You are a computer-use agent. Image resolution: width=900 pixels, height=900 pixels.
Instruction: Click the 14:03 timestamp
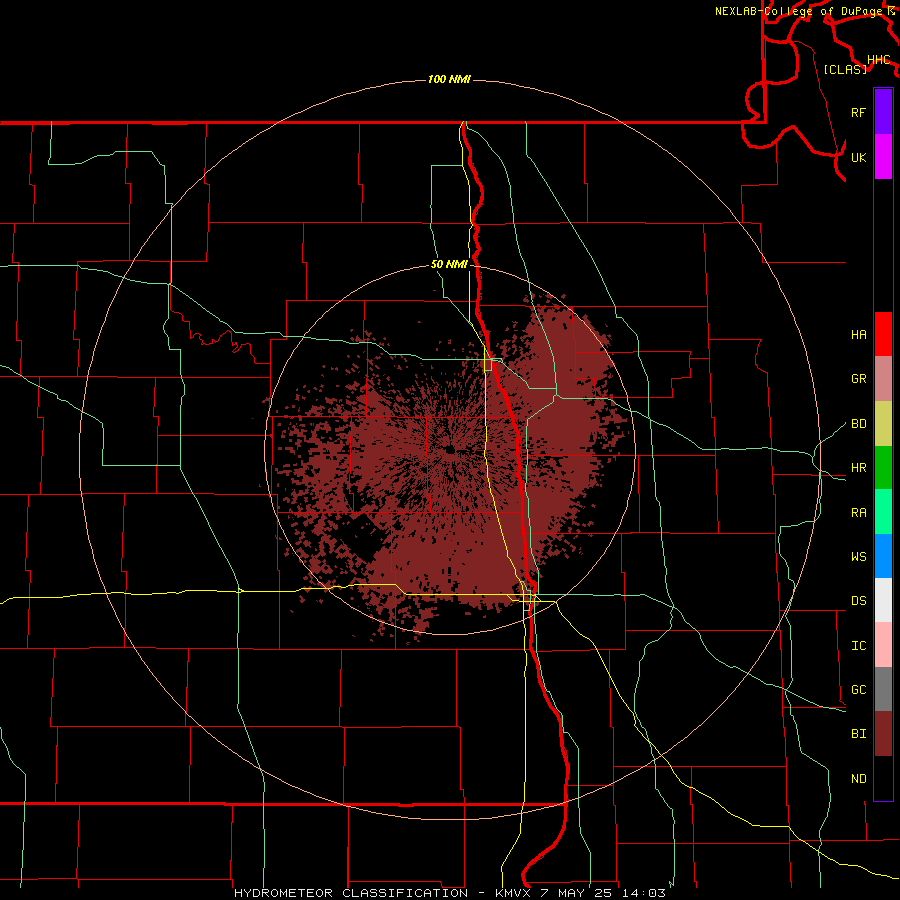pyautogui.click(x=644, y=893)
